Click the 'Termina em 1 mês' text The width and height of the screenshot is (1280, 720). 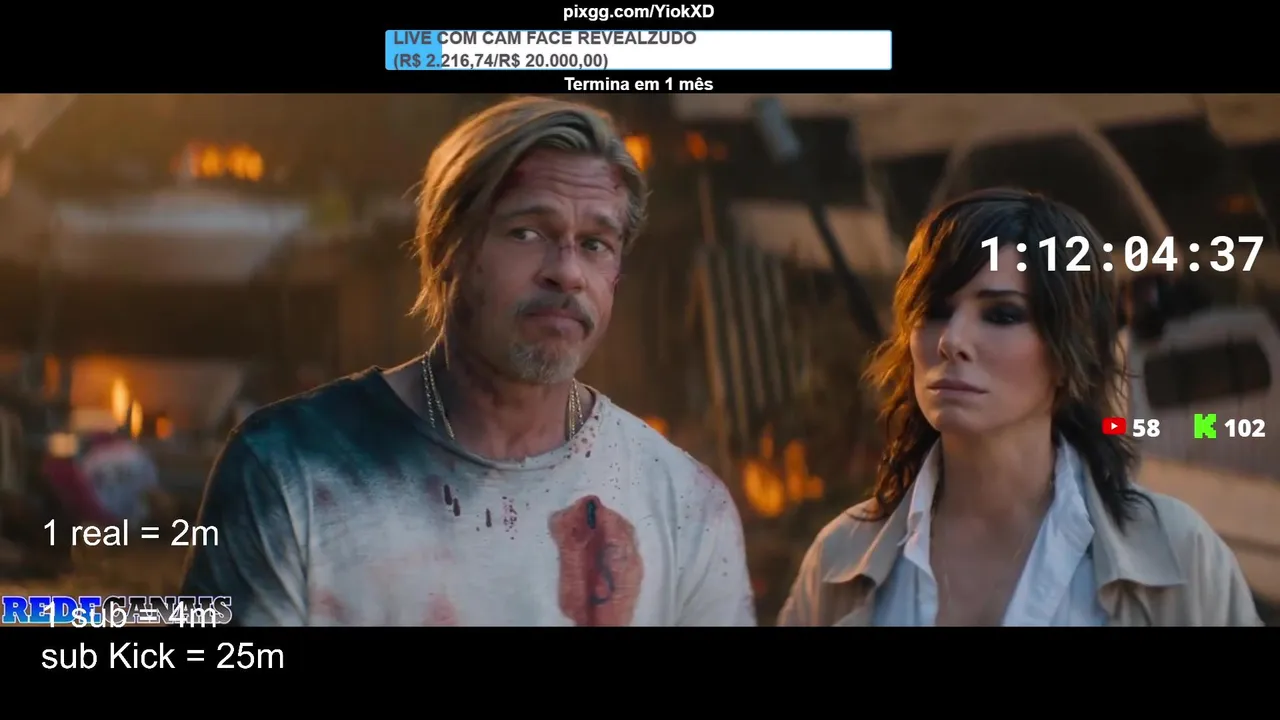(x=639, y=84)
